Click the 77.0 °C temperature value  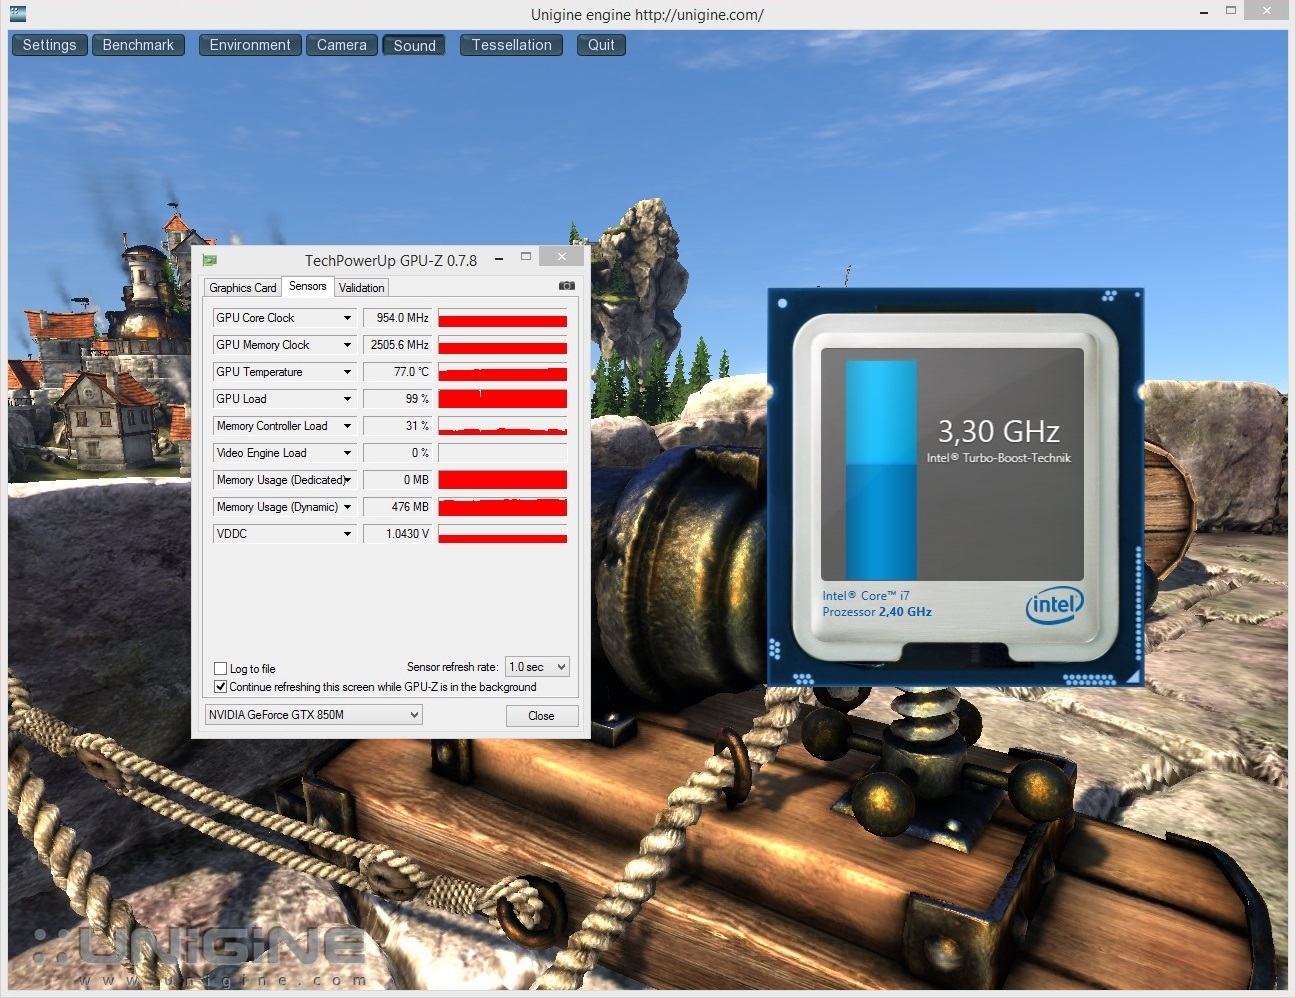pyautogui.click(x=397, y=372)
